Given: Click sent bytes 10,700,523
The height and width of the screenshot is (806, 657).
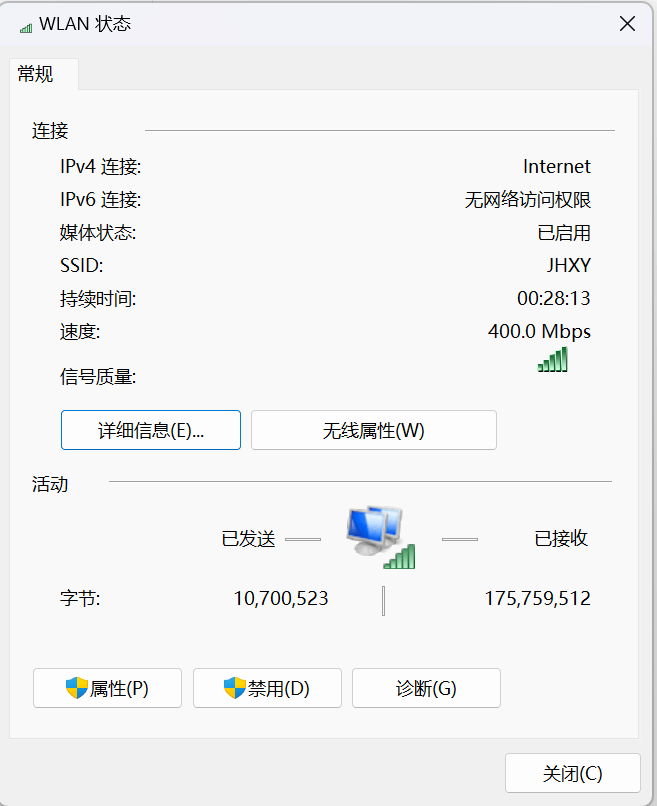Looking at the screenshot, I should click(281, 598).
